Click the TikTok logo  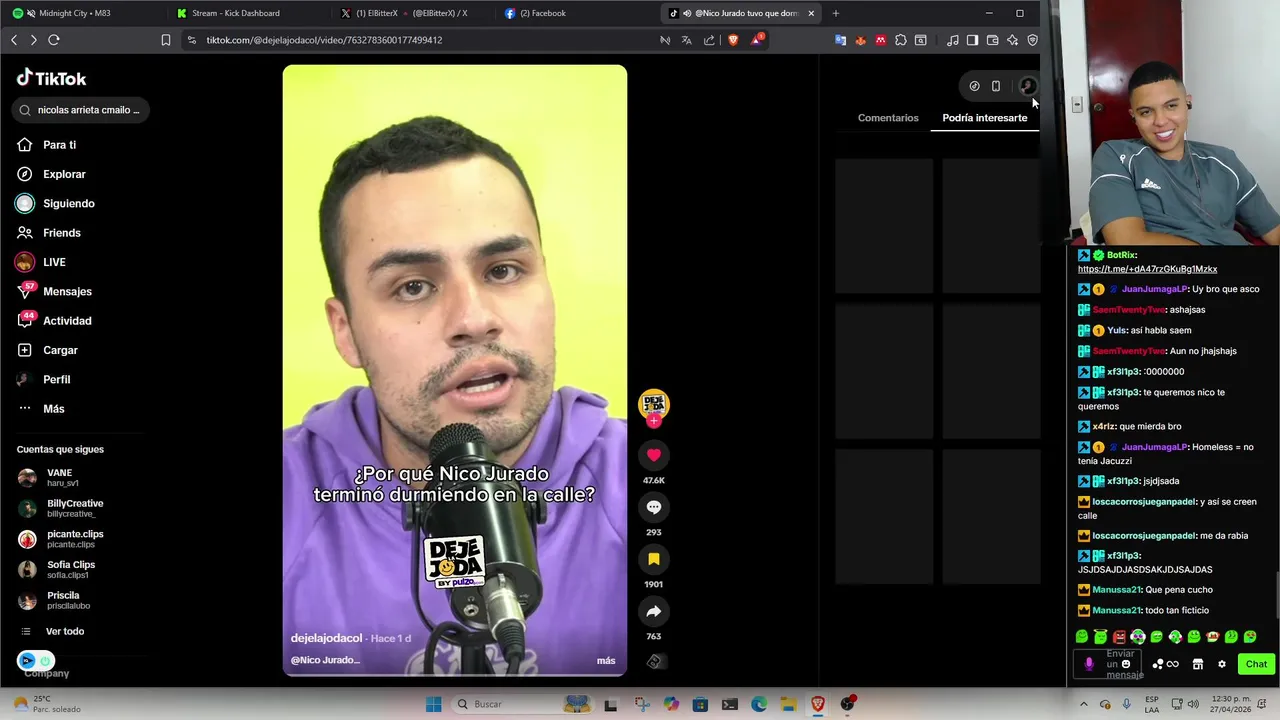51,78
